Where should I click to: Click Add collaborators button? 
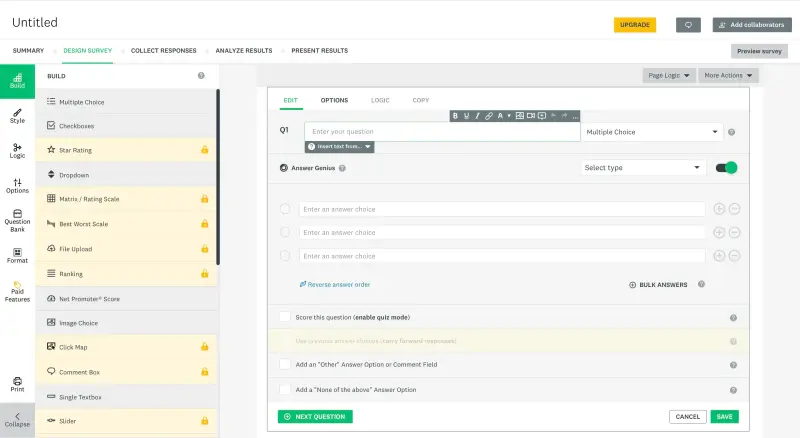click(x=752, y=25)
